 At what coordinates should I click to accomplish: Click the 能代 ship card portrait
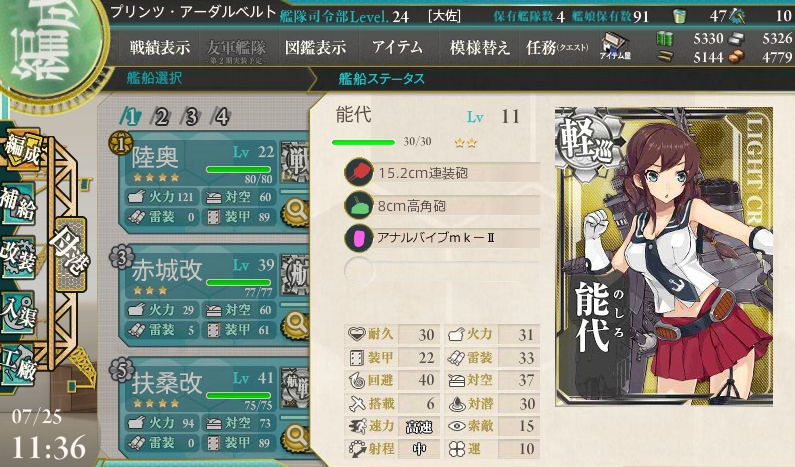[x=664, y=256]
